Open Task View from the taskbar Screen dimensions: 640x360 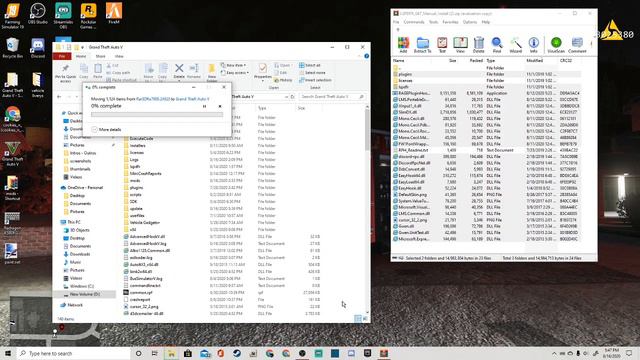(x=155, y=353)
